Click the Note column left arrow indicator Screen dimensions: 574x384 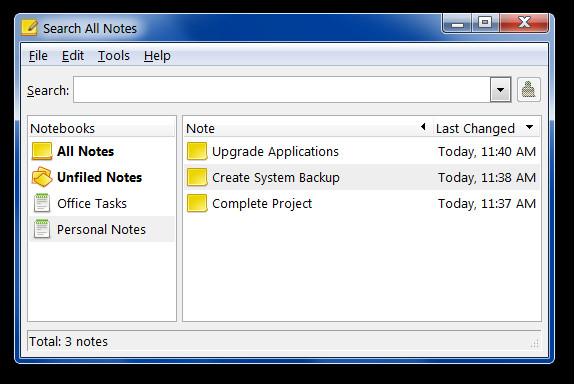423,127
